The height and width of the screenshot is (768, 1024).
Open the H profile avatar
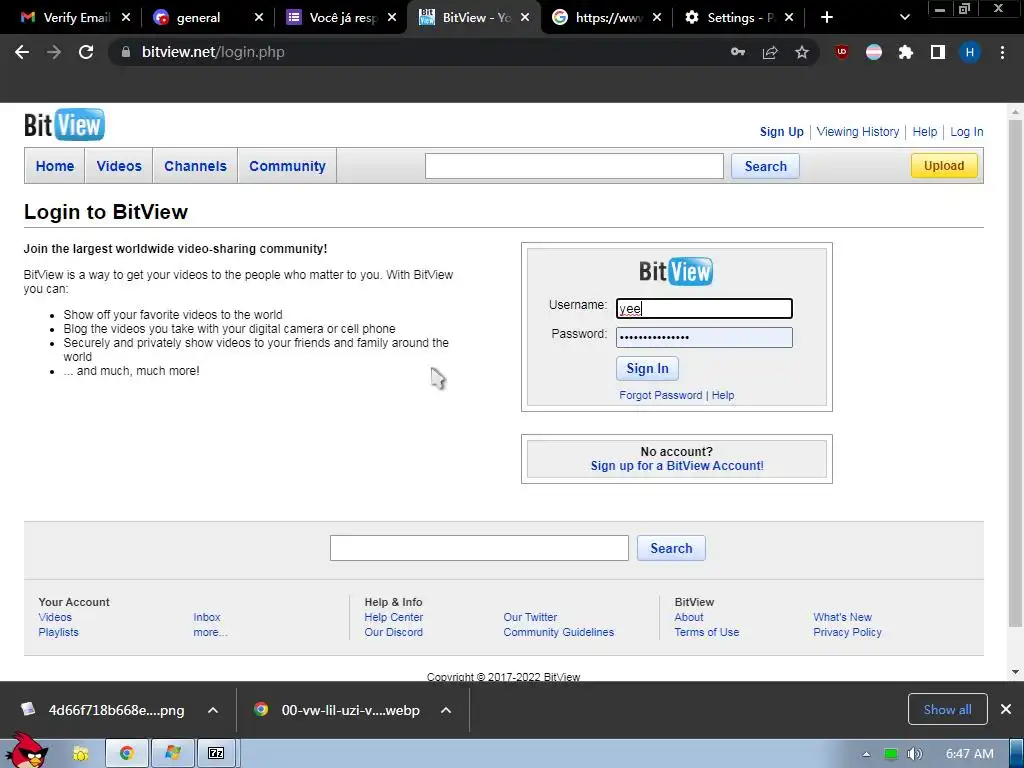(x=970, y=52)
